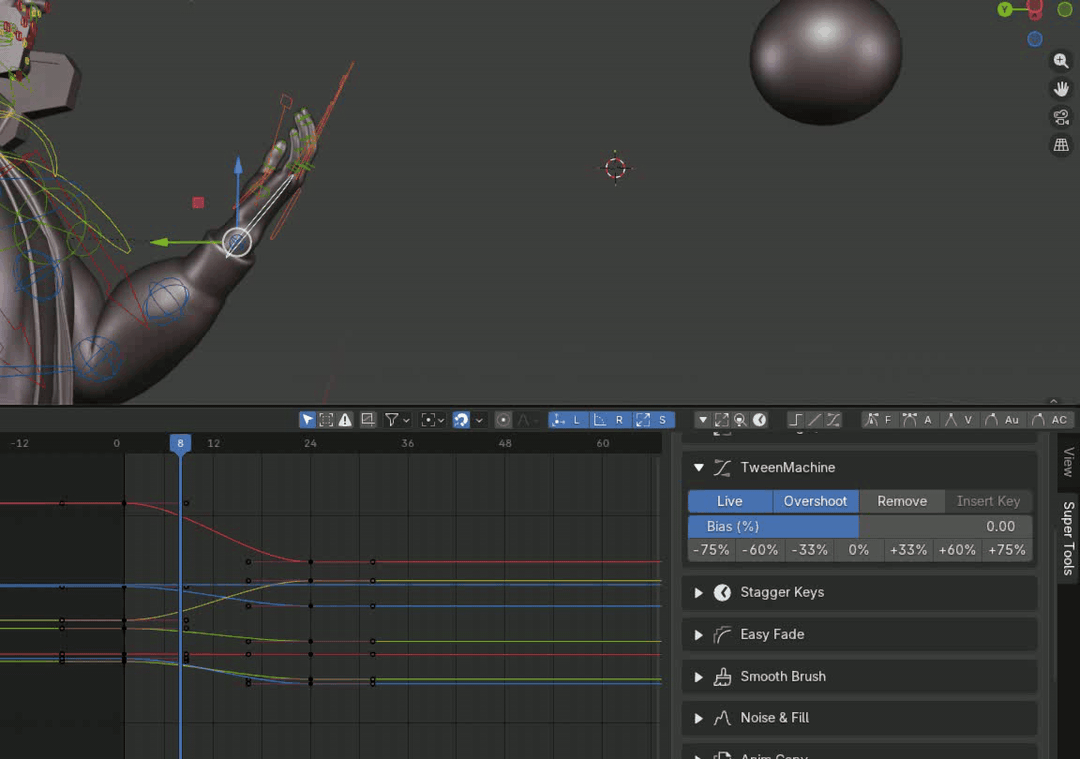This screenshot has height=759, width=1080.
Task: Toggle the Overshoot button
Action: [816, 501]
